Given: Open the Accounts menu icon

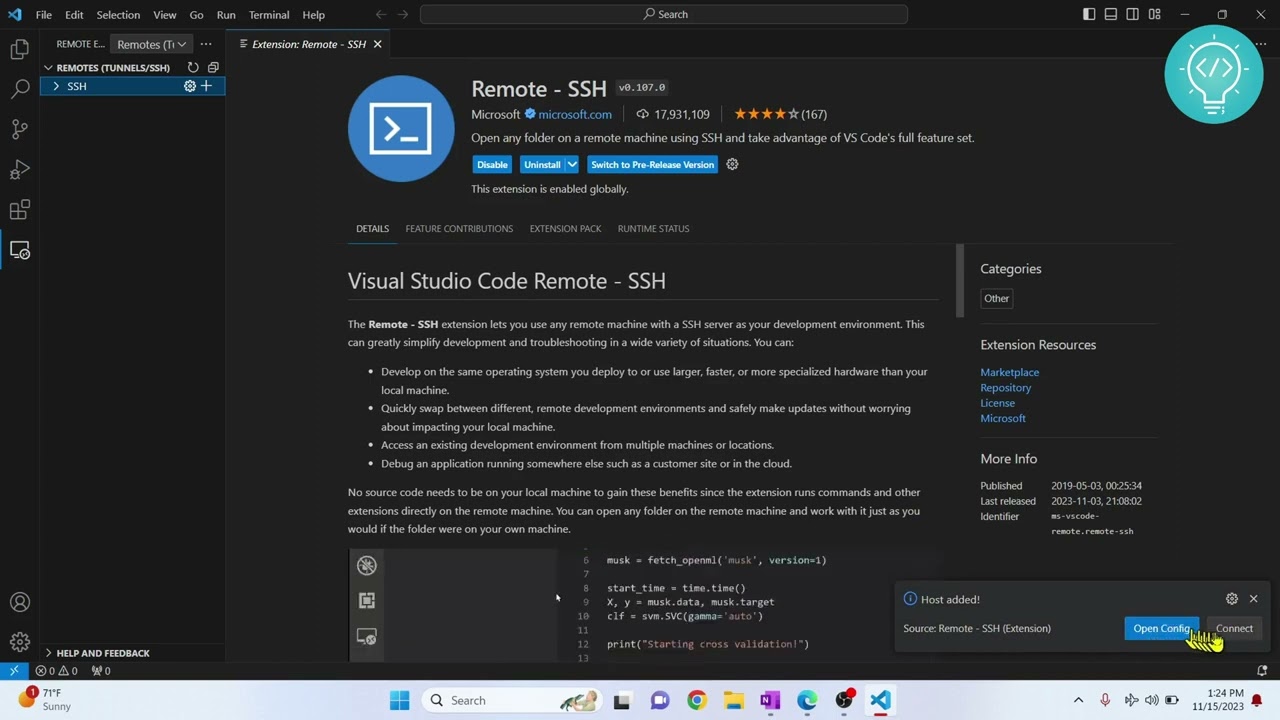Looking at the screenshot, I should click(x=19, y=602).
